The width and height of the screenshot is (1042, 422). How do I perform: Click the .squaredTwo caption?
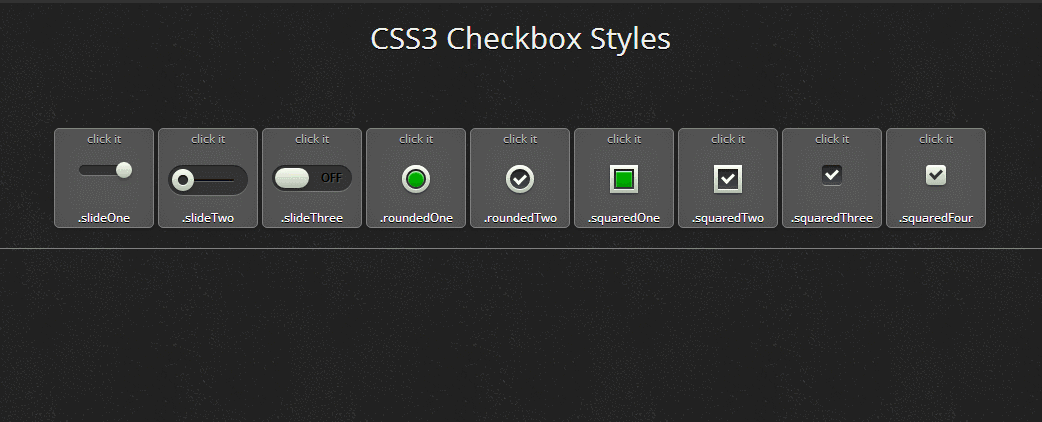coord(728,217)
